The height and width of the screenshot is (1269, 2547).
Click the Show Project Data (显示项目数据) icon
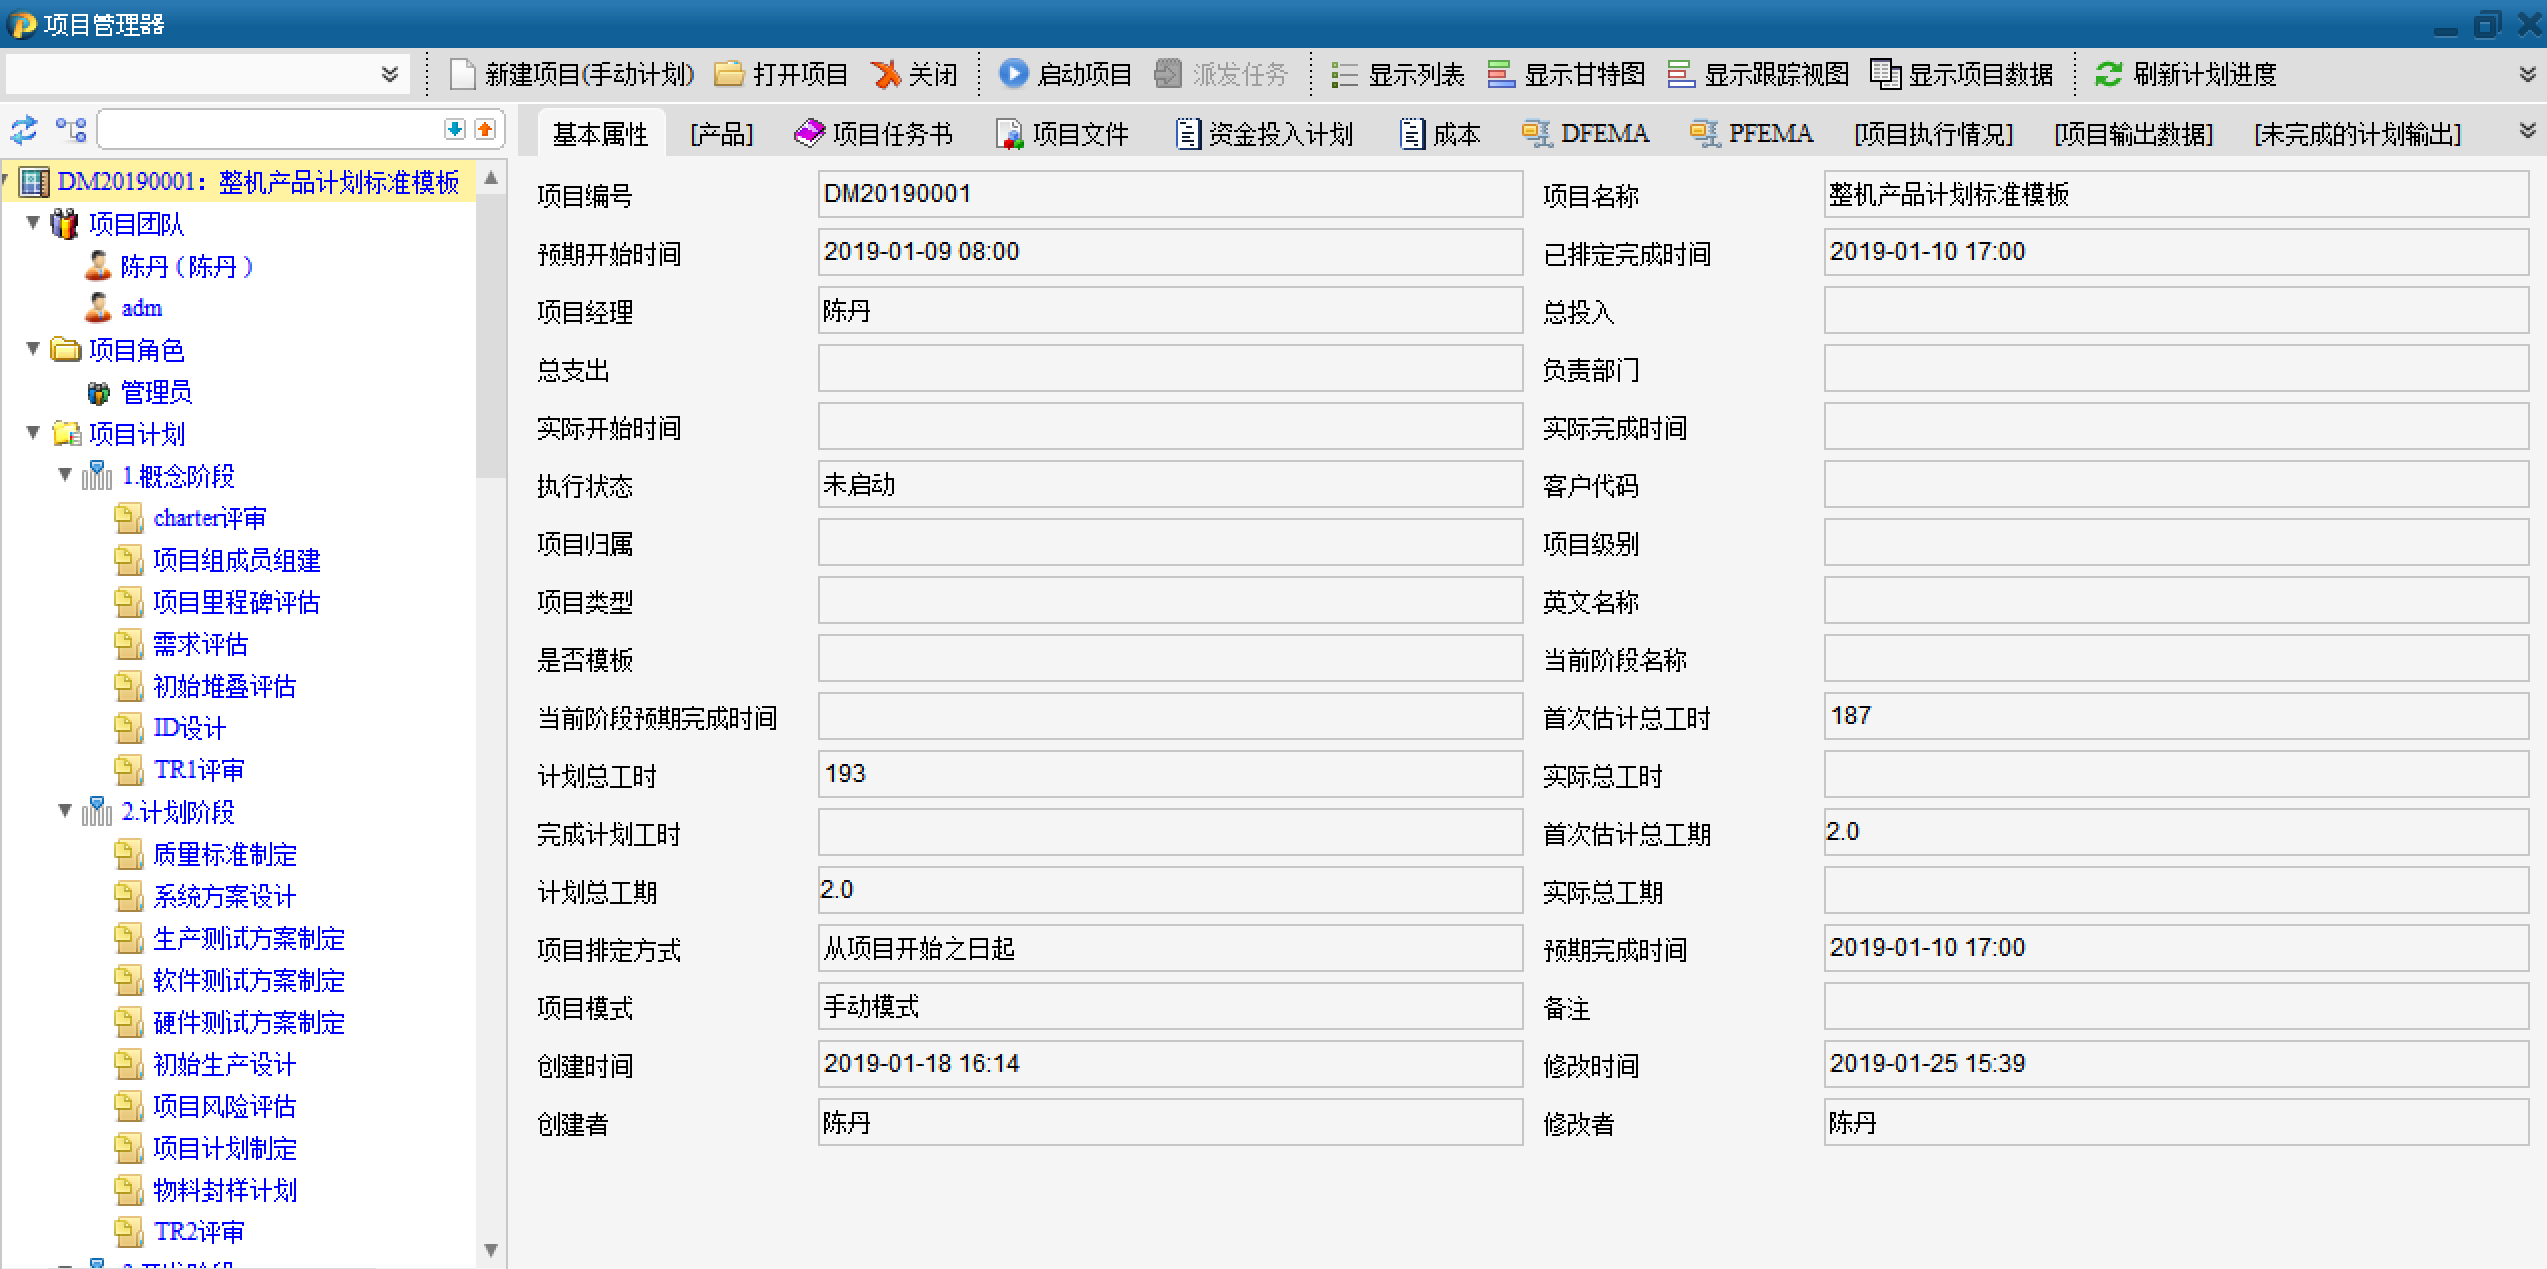1885,74
